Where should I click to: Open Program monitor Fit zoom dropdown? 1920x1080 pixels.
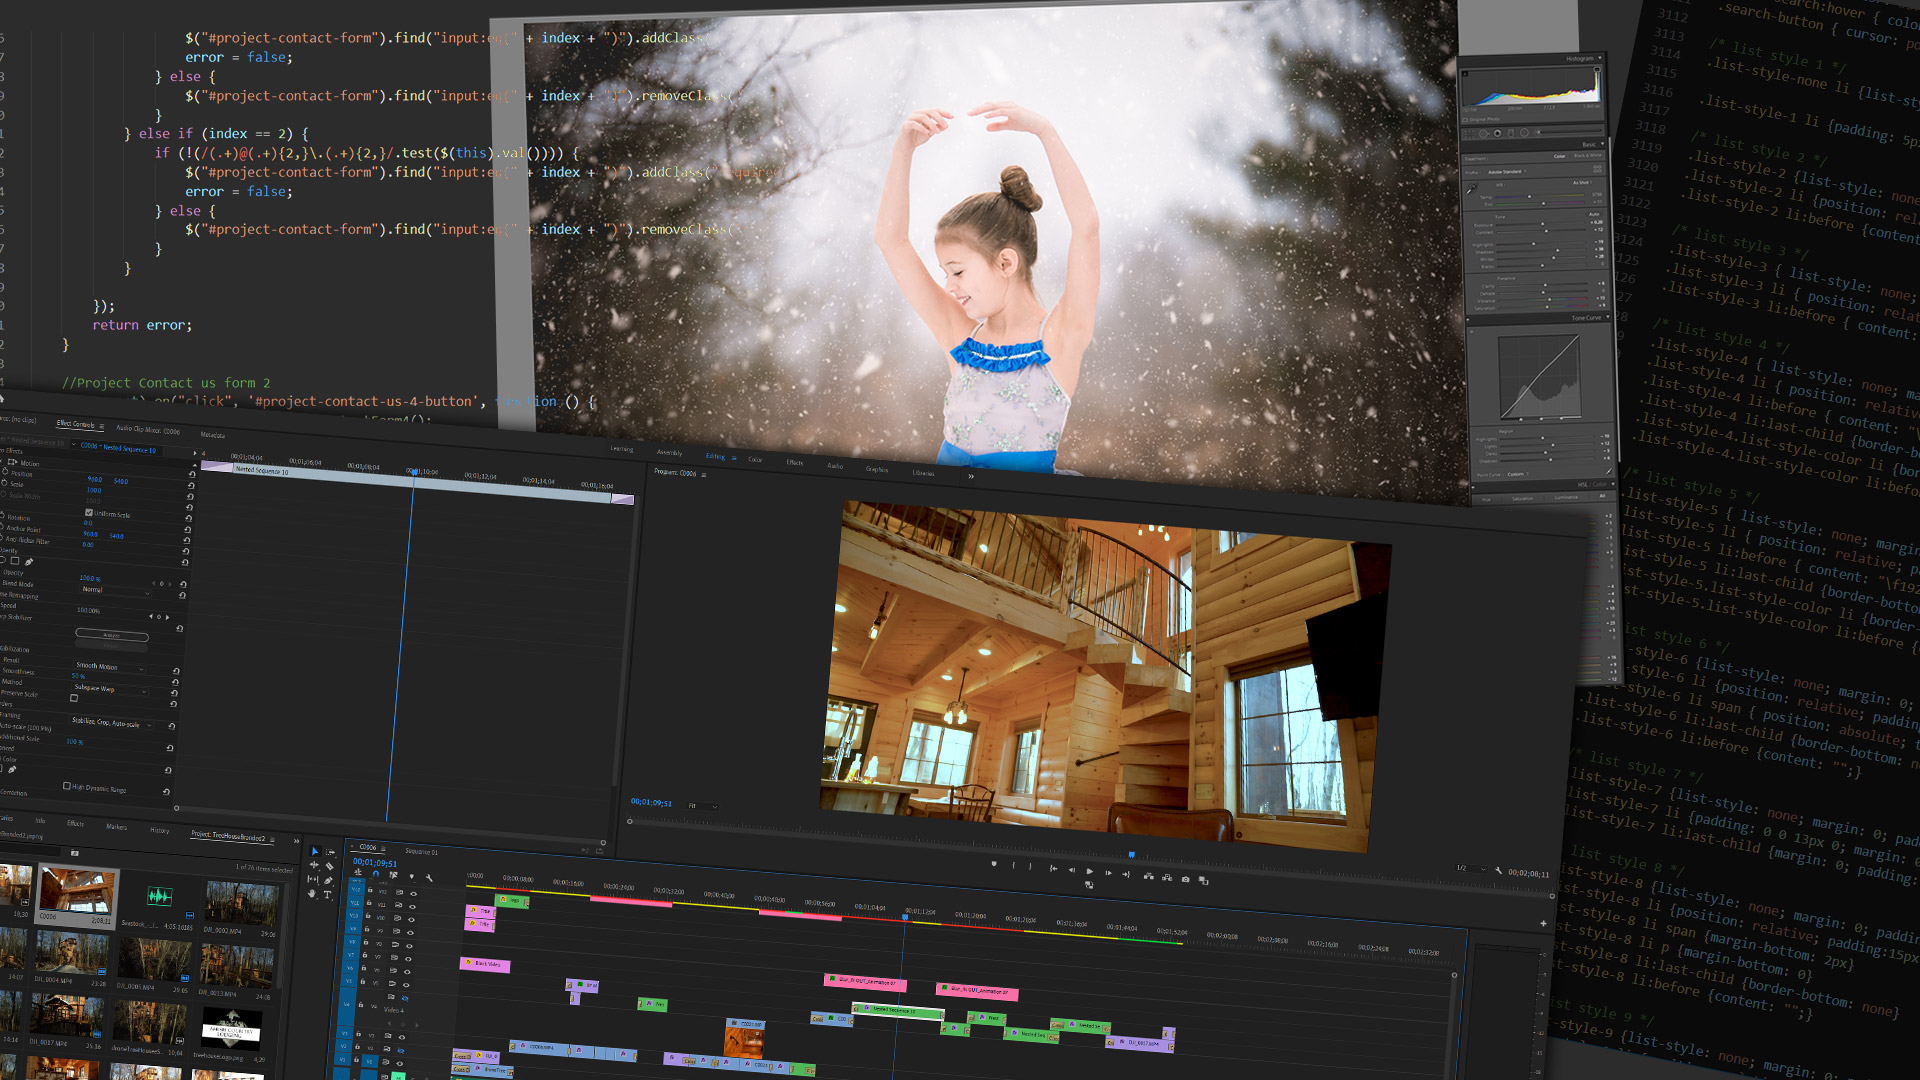(x=702, y=805)
